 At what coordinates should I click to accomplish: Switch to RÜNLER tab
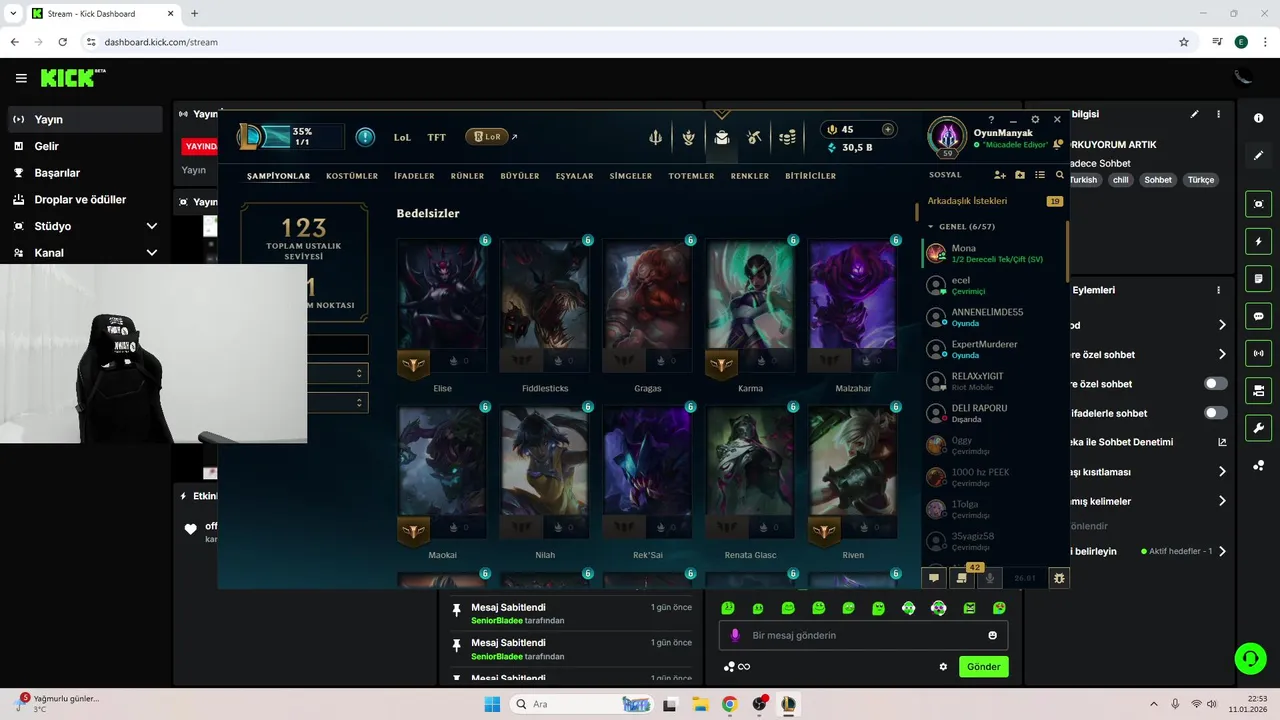pos(467,176)
